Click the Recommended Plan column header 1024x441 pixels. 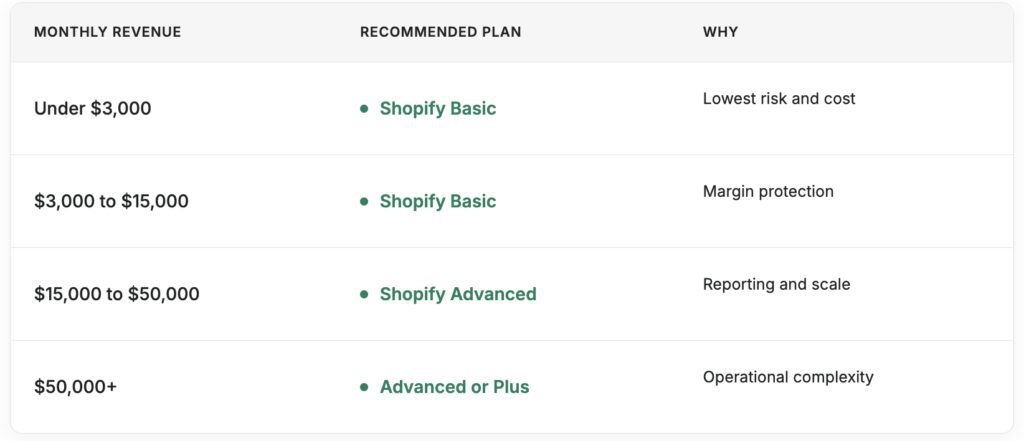click(x=440, y=32)
